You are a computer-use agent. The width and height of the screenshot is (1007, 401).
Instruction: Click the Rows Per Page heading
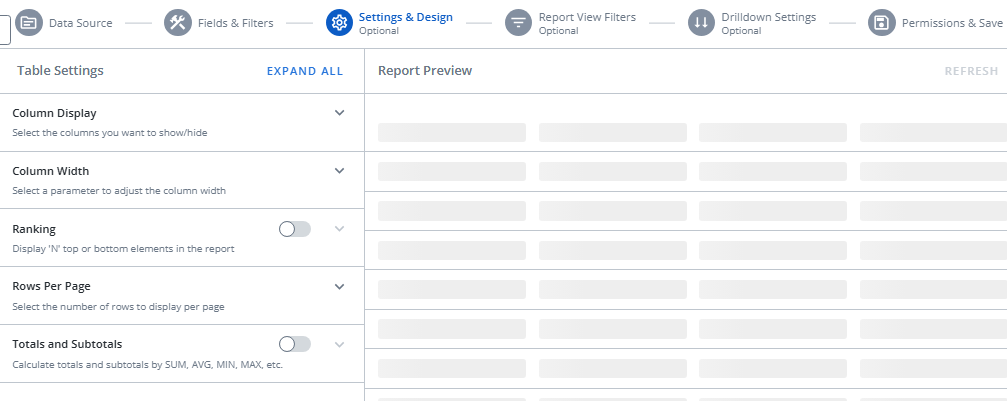click(51, 286)
